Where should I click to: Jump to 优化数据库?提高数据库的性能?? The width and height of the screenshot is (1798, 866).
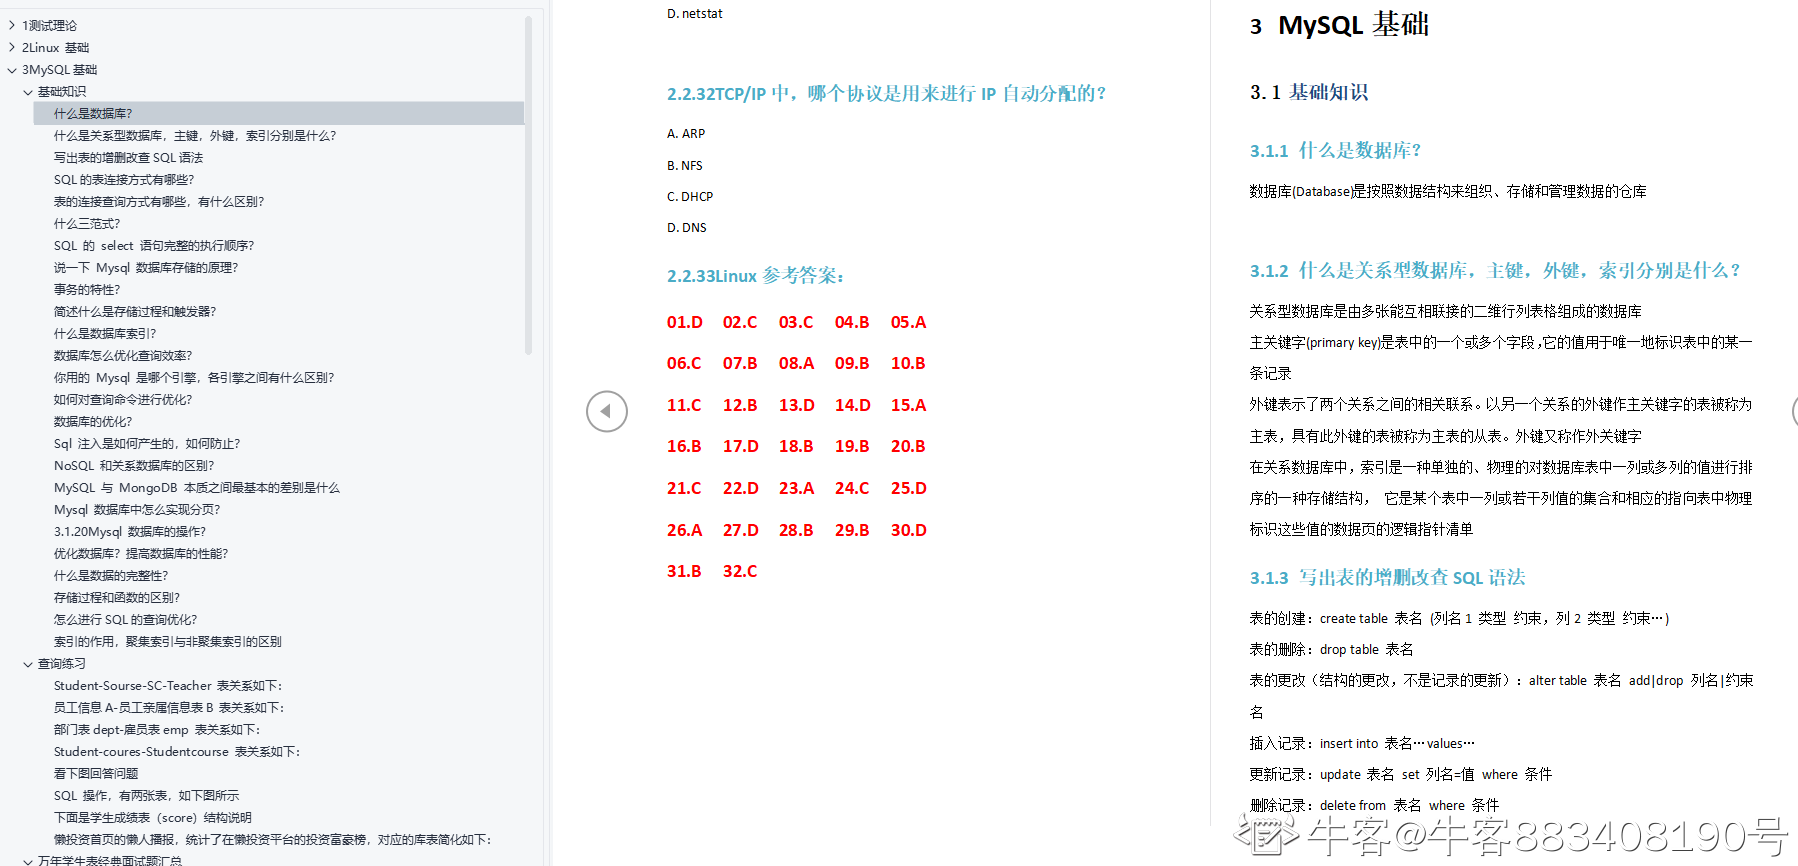pos(141,554)
